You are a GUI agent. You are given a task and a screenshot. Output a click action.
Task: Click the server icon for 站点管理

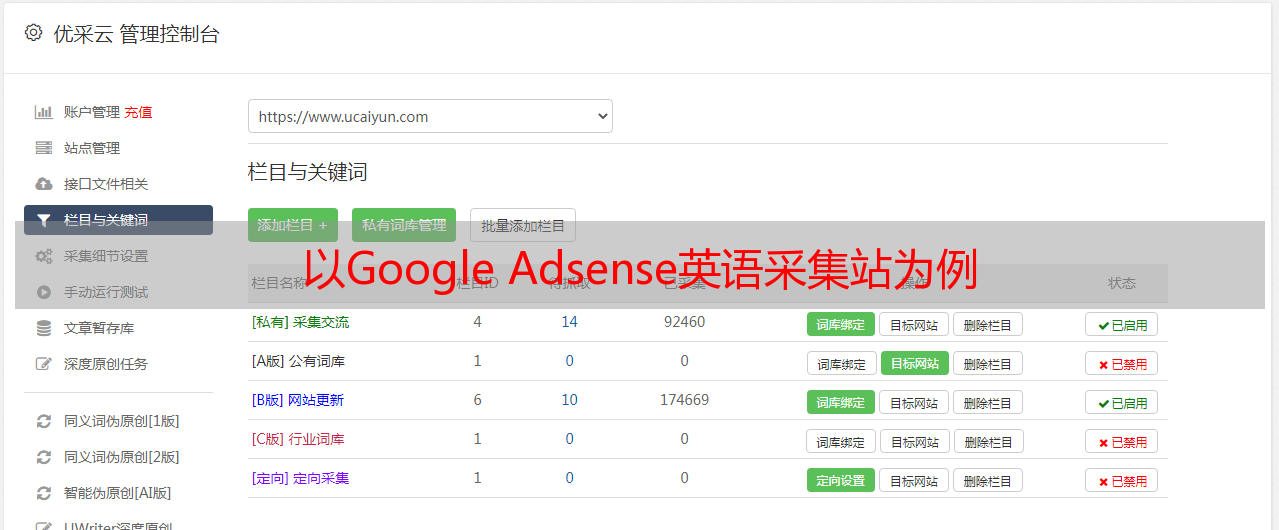(43, 148)
